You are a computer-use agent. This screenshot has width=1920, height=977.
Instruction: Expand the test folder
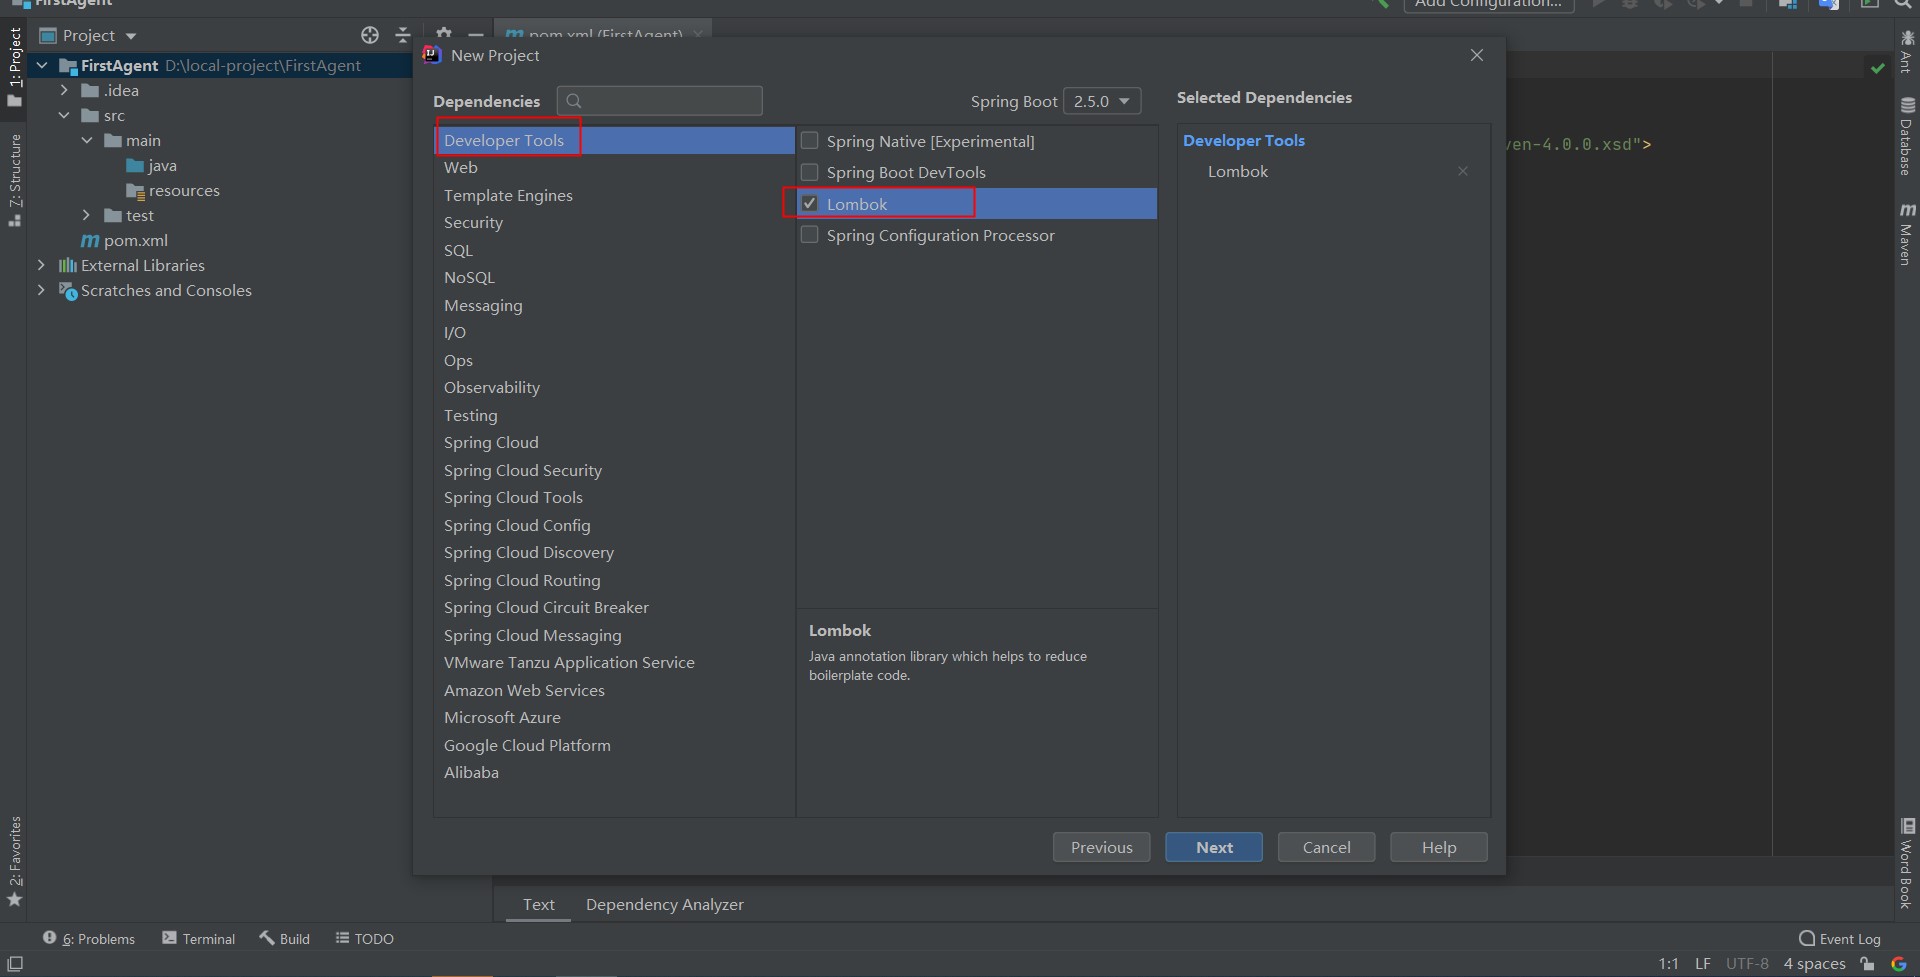click(x=87, y=215)
